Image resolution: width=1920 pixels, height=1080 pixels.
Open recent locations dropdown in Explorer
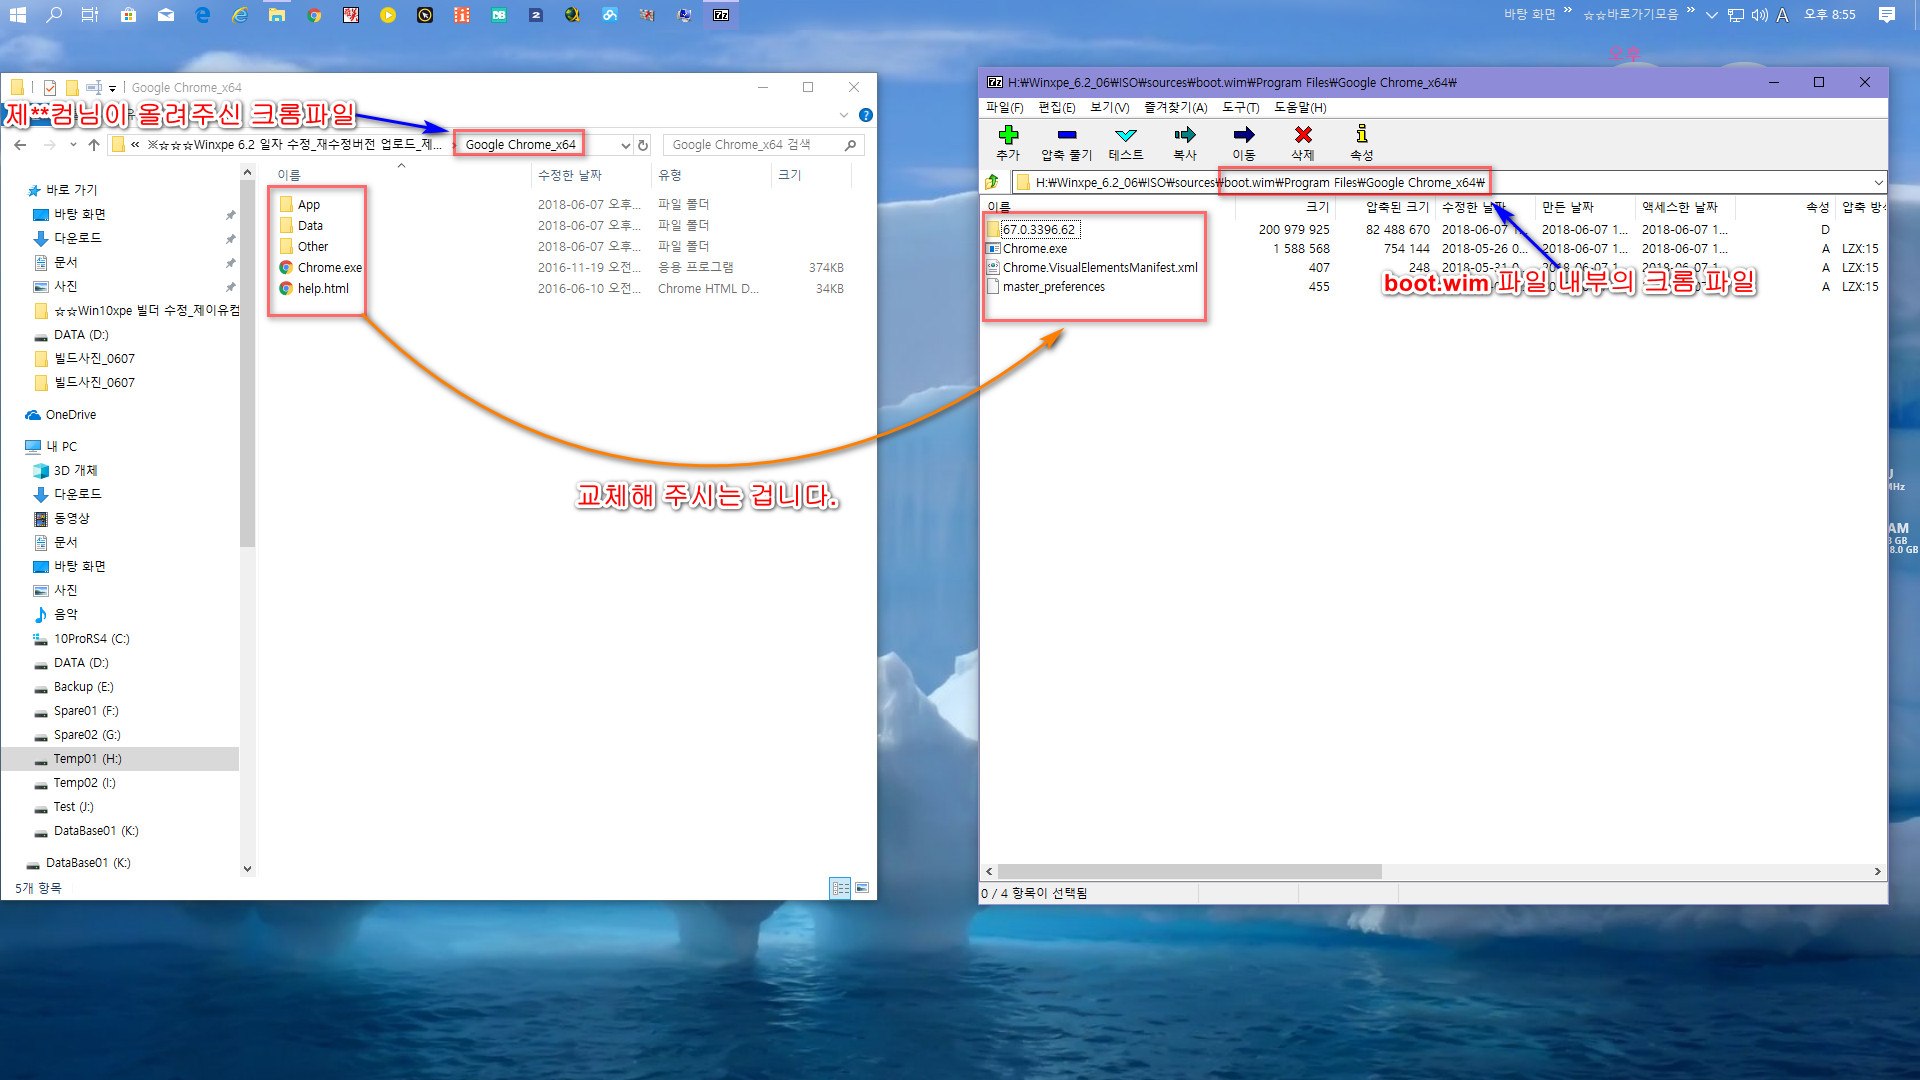tap(73, 145)
